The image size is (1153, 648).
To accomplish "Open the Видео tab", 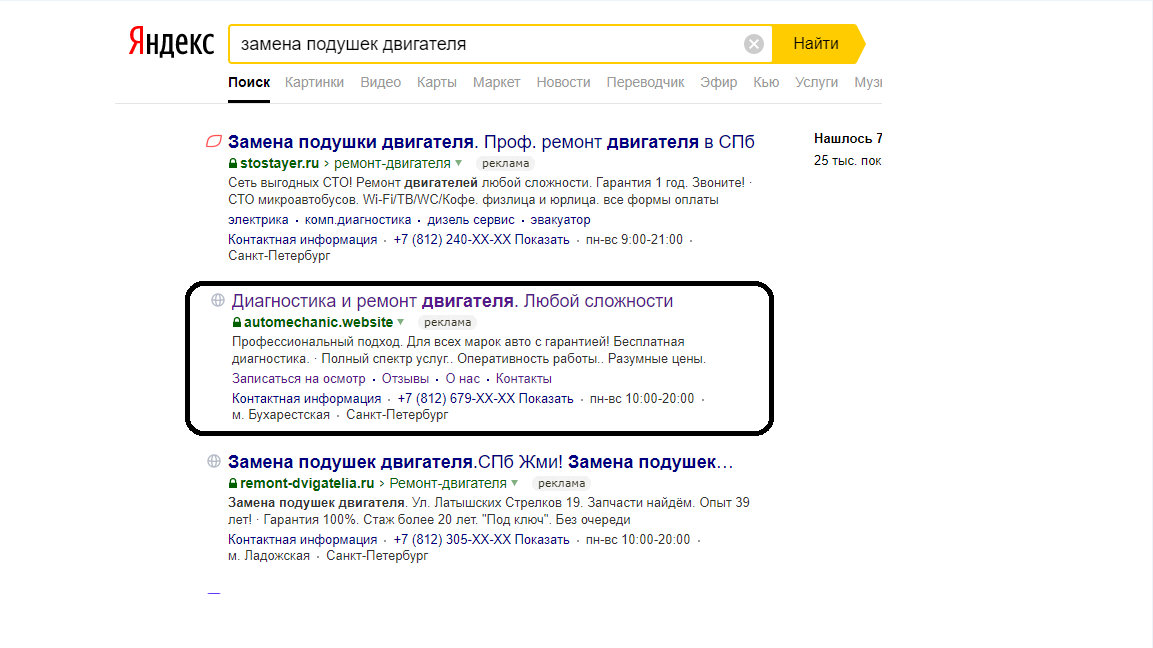I will (380, 82).
